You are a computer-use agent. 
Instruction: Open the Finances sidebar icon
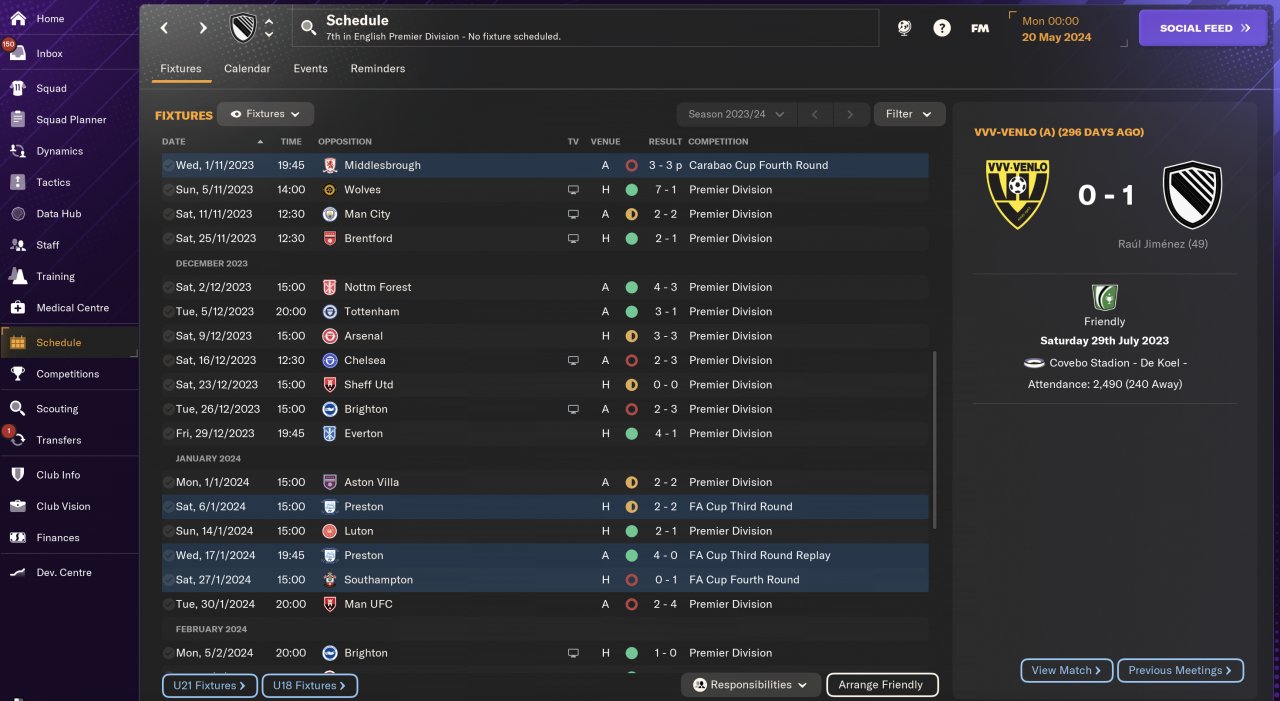coord(17,537)
